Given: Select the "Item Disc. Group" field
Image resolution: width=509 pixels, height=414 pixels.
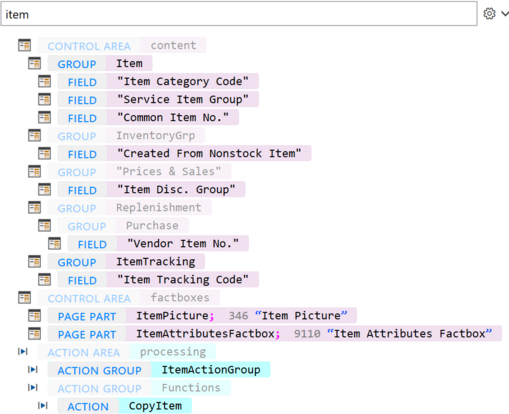Looking at the screenshot, I should point(151,190).
